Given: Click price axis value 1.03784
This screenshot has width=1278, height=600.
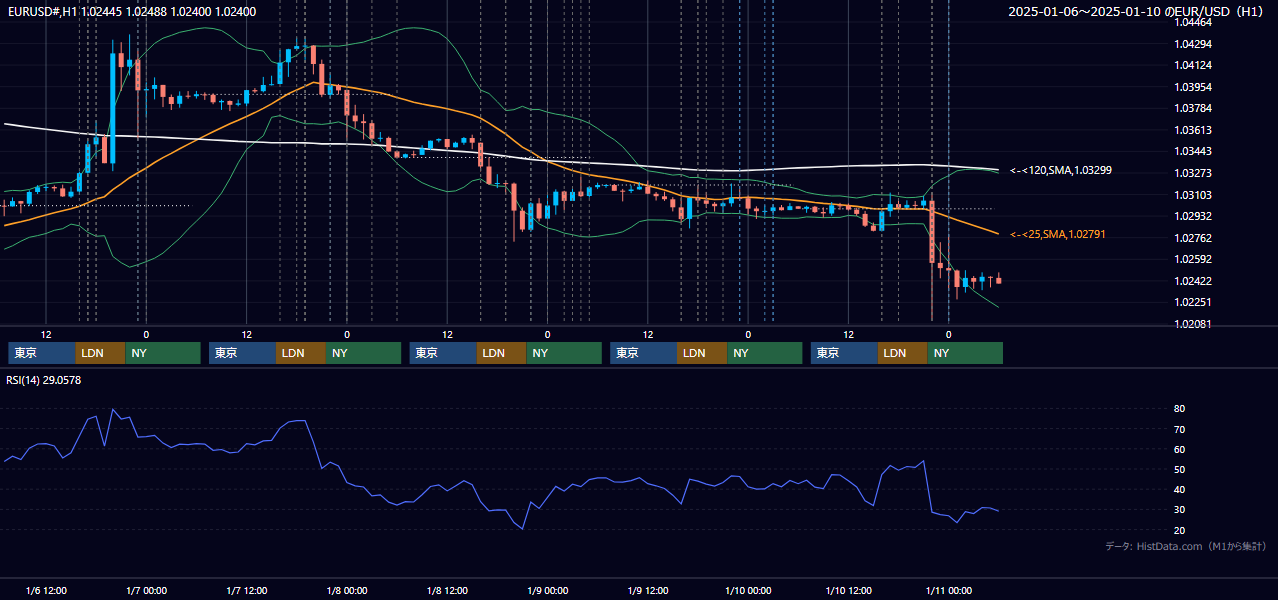Looking at the screenshot, I should (x=1193, y=108).
